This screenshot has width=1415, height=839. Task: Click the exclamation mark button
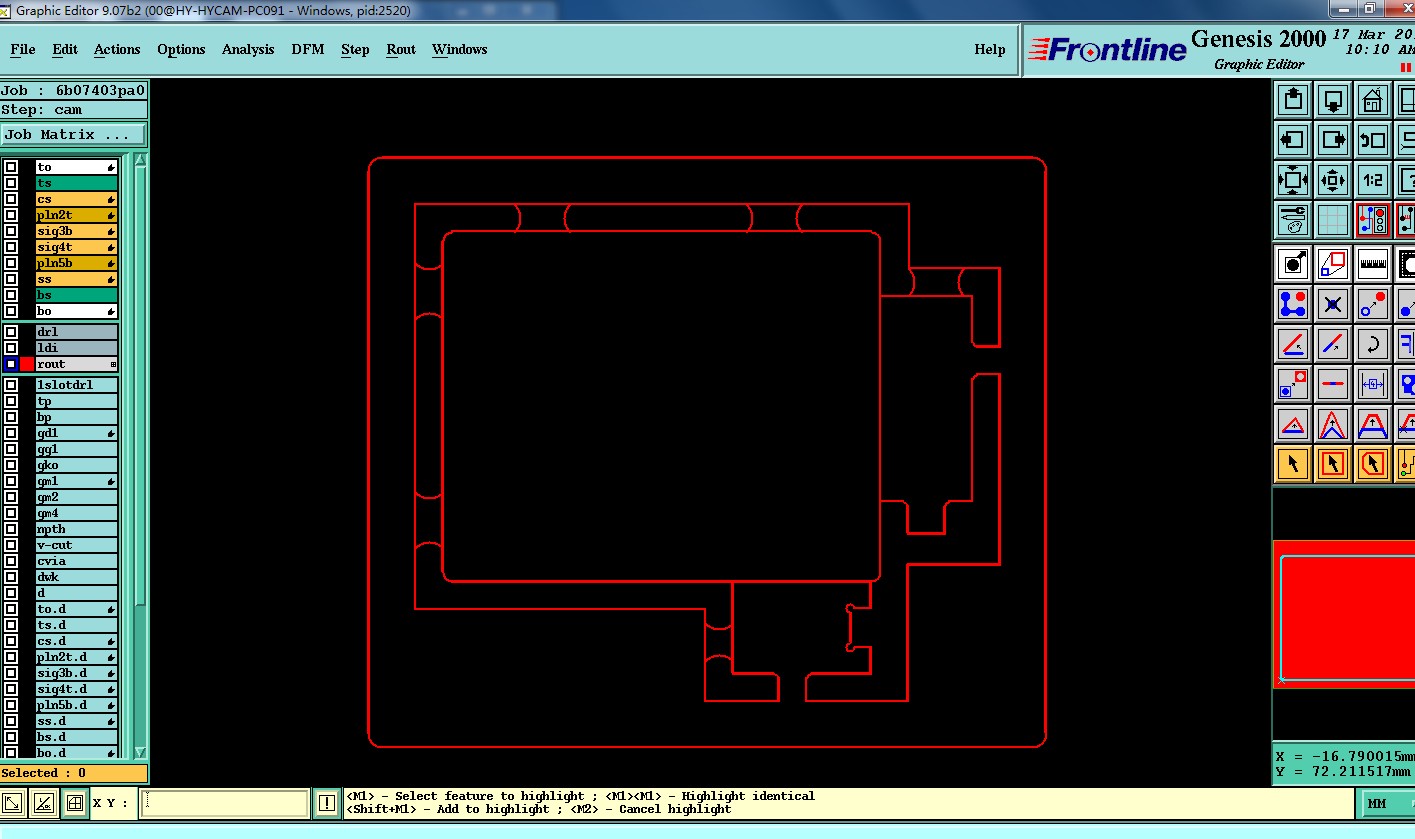click(x=327, y=802)
